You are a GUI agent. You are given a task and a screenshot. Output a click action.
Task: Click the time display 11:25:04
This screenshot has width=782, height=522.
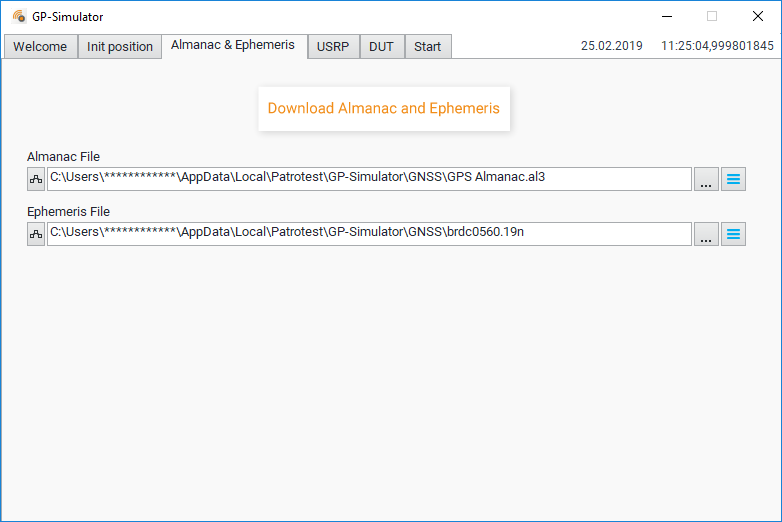717,46
